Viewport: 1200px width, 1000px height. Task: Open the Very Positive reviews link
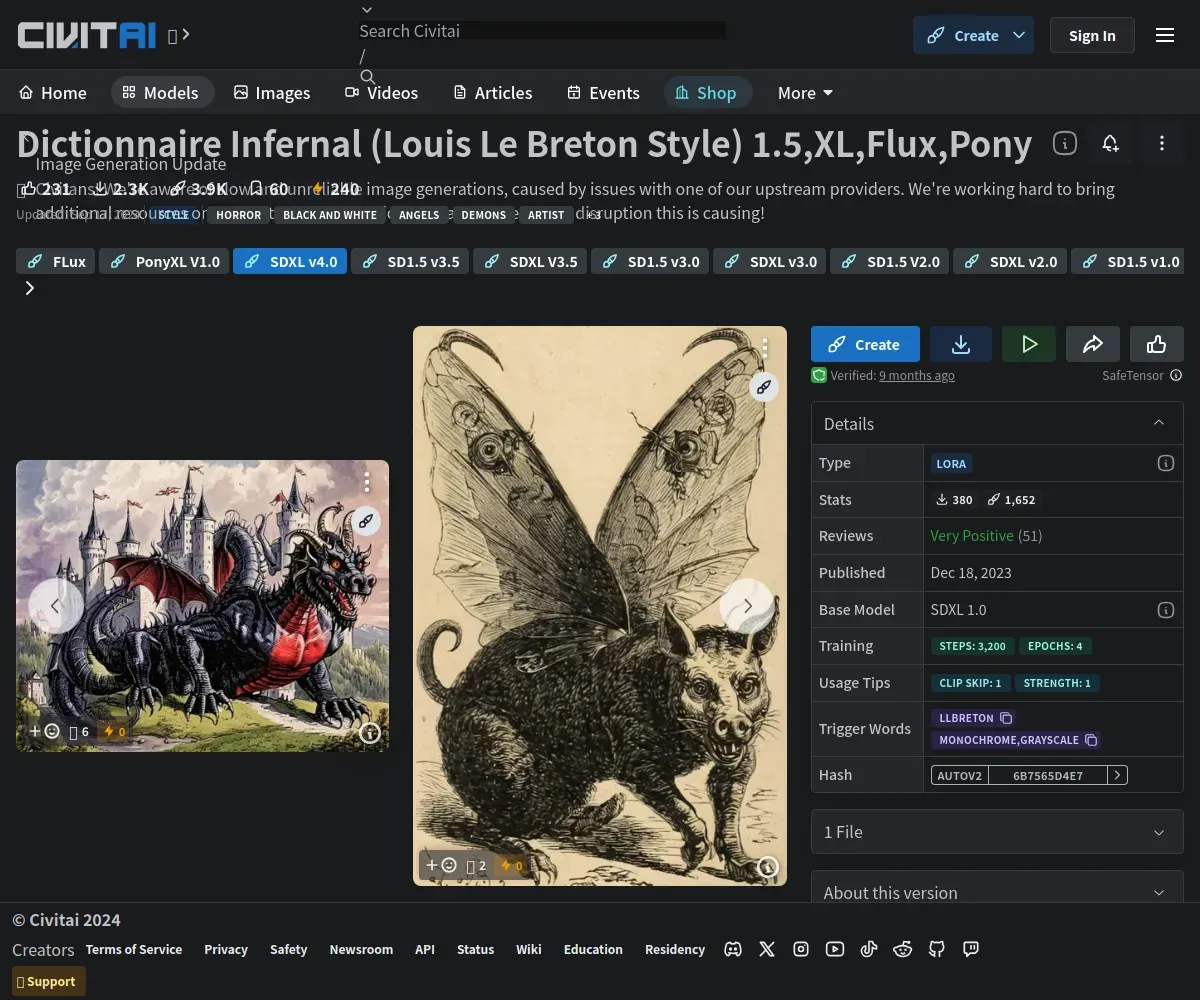972,536
